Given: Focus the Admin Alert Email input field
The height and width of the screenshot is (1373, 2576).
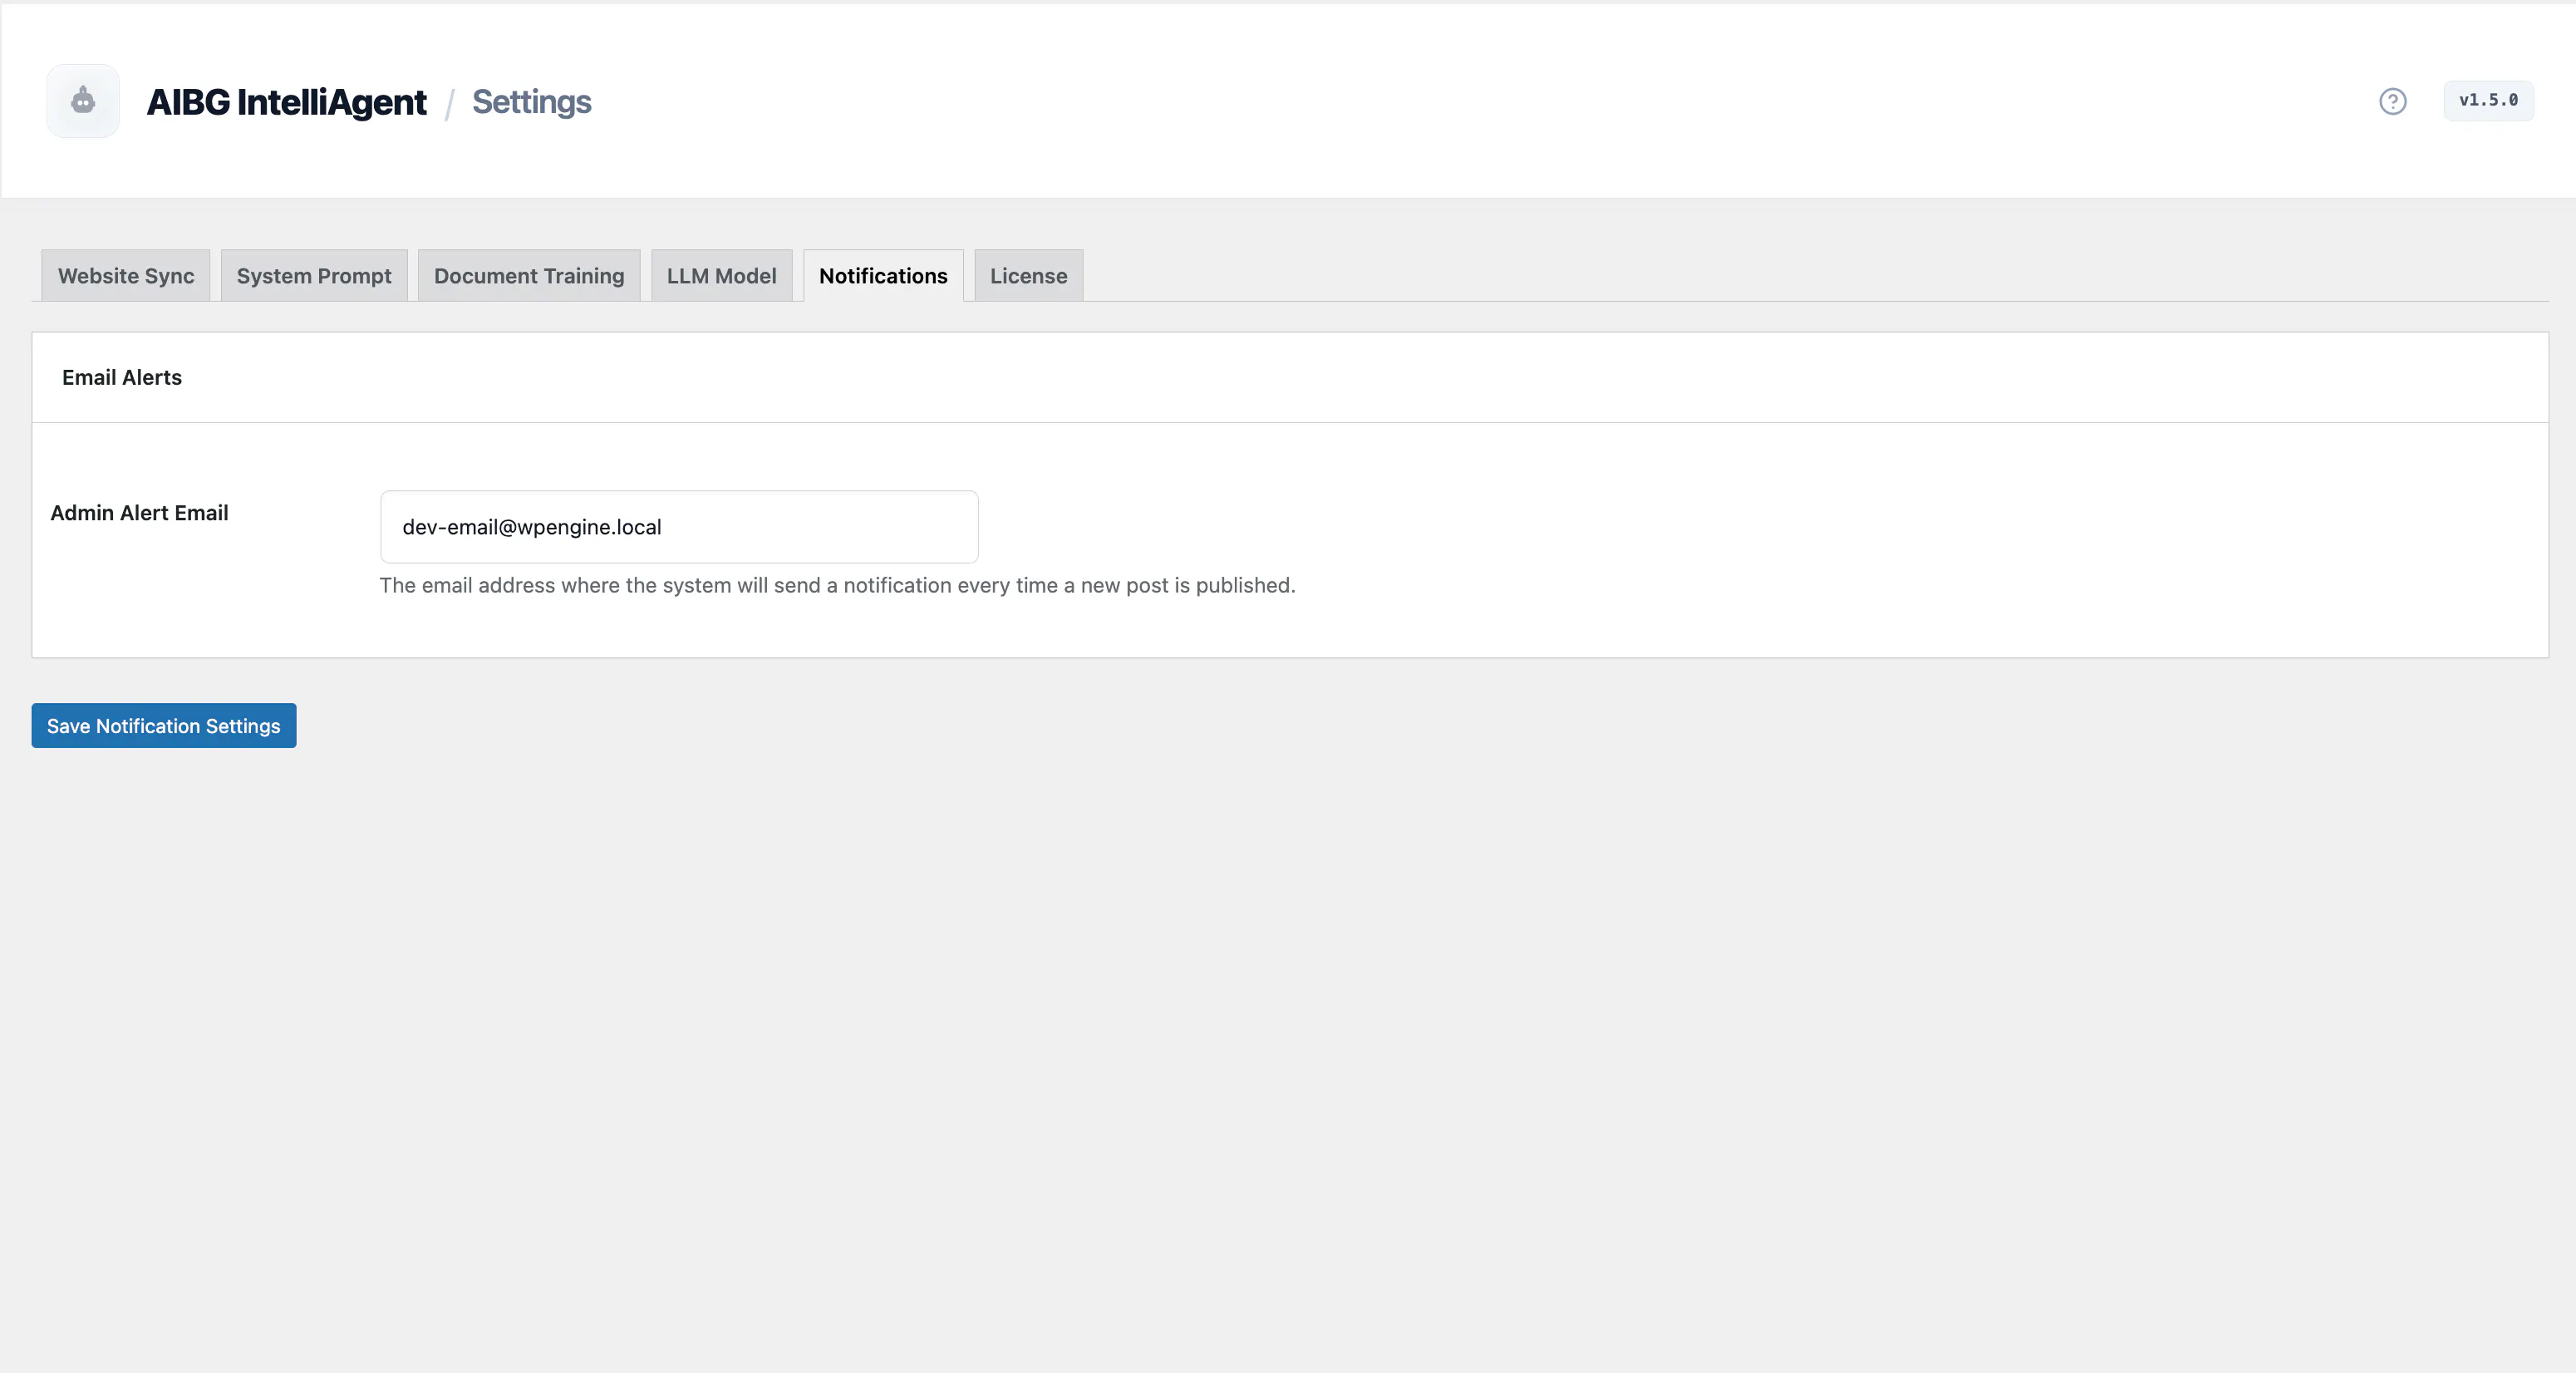Looking at the screenshot, I should coord(679,527).
